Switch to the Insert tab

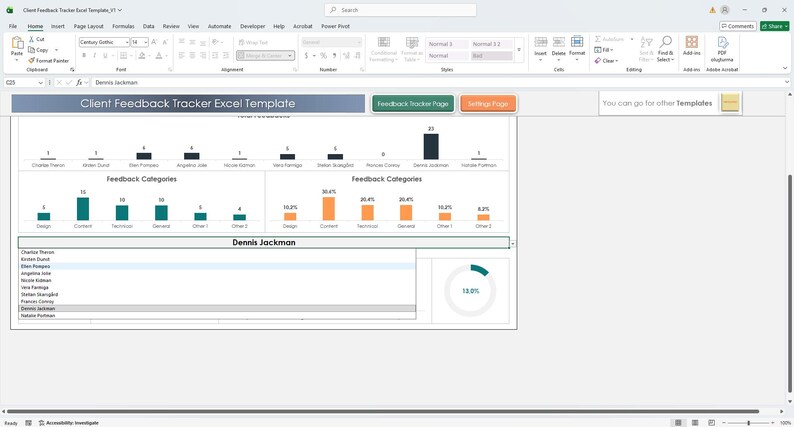[58, 26]
